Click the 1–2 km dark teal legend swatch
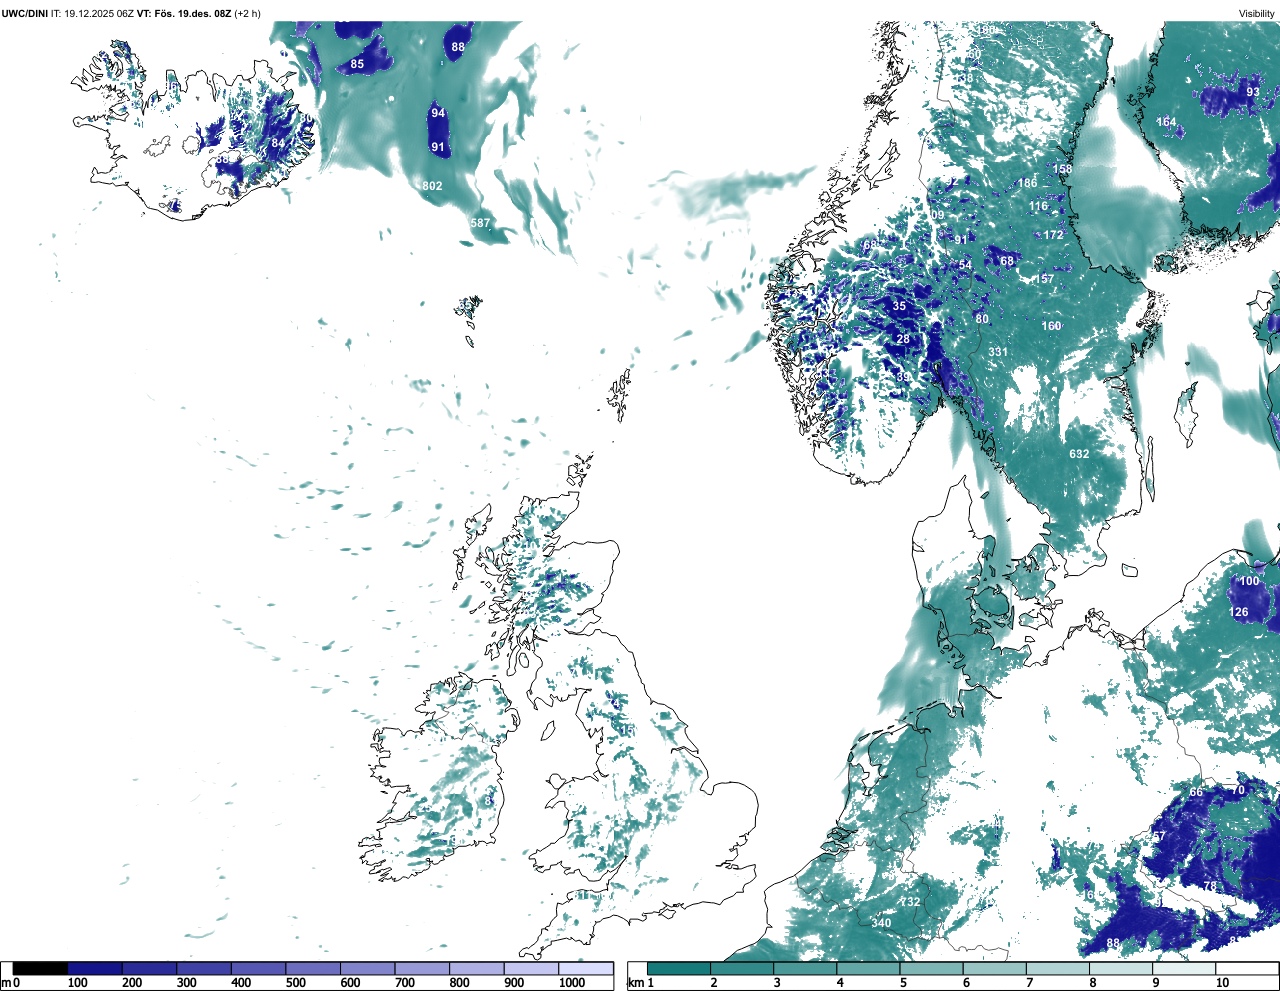Image resolution: width=1280 pixels, height=991 pixels. (679, 968)
